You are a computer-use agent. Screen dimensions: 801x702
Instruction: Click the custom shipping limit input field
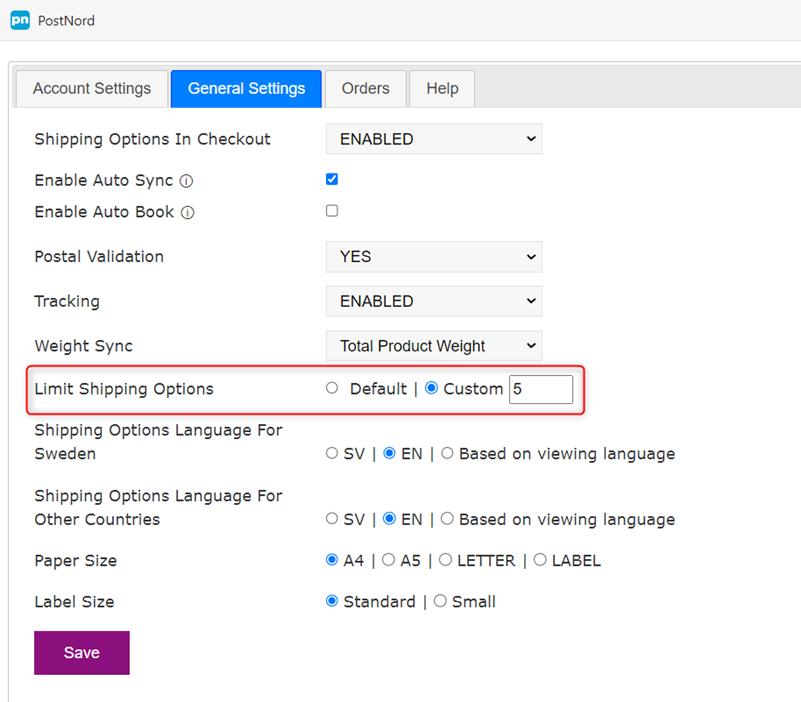tap(541, 389)
